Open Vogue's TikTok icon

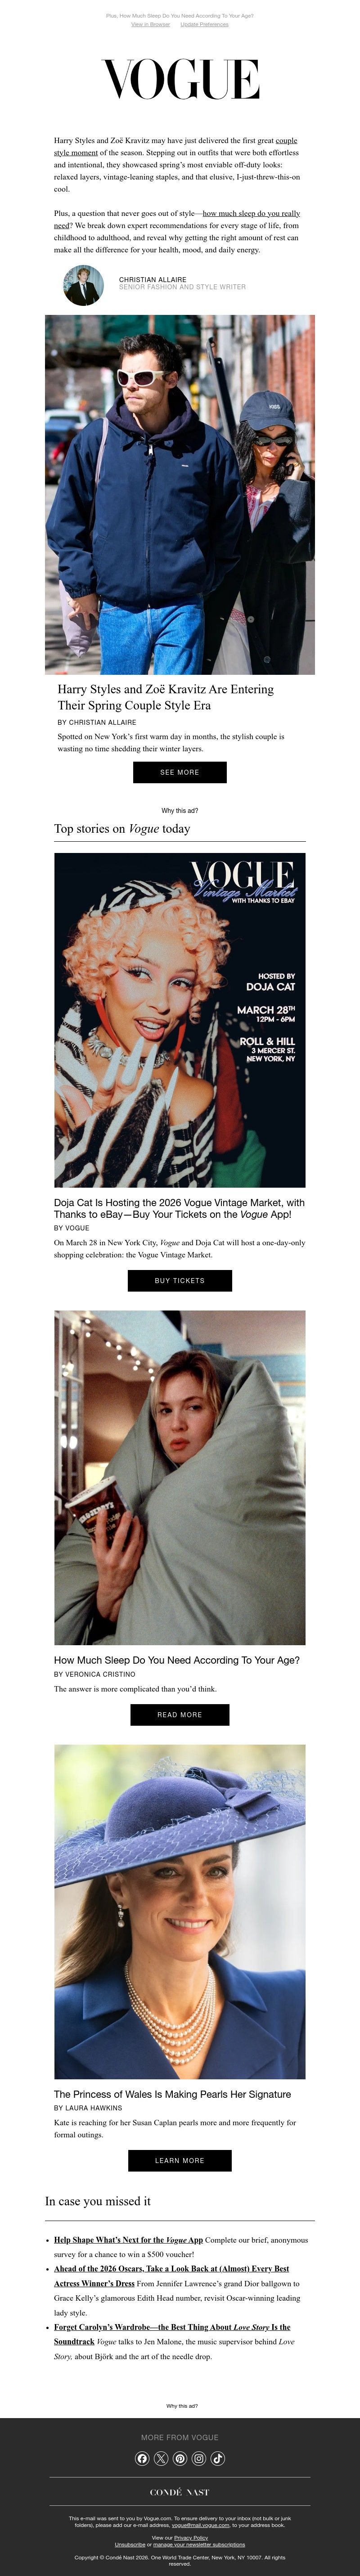point(218,2459)
